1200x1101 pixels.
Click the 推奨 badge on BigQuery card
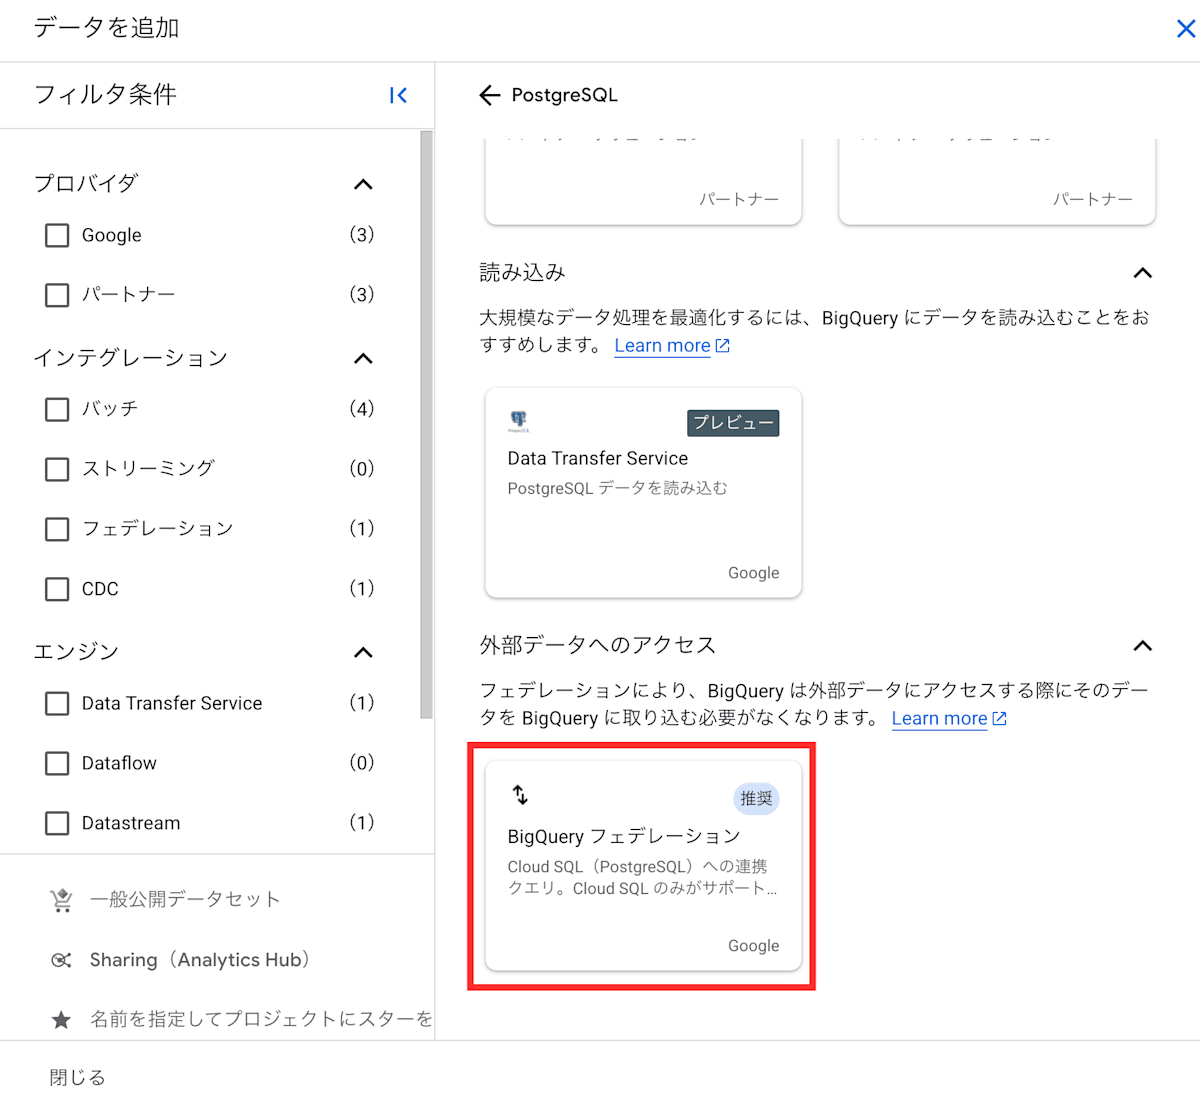756,798
